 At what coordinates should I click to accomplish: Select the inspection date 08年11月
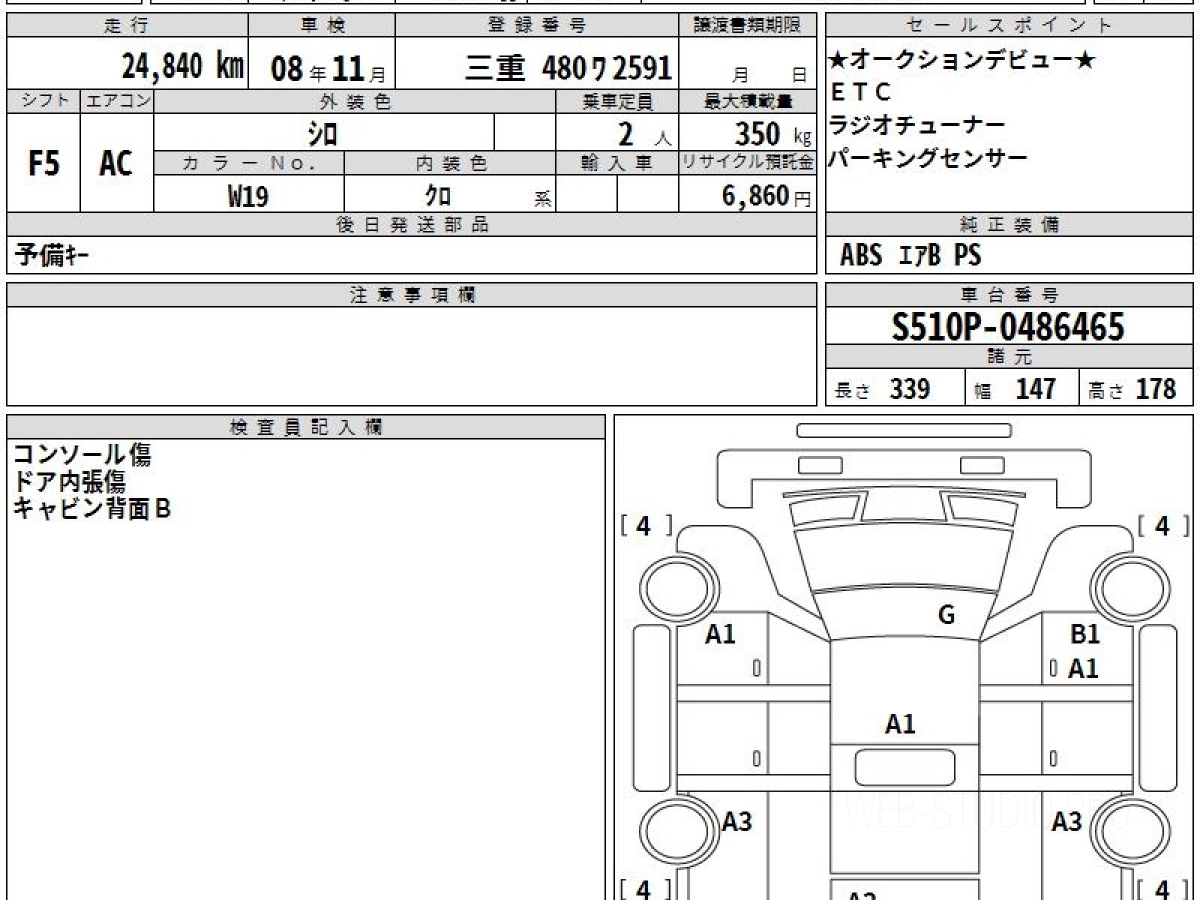click(x=328, y=69)
